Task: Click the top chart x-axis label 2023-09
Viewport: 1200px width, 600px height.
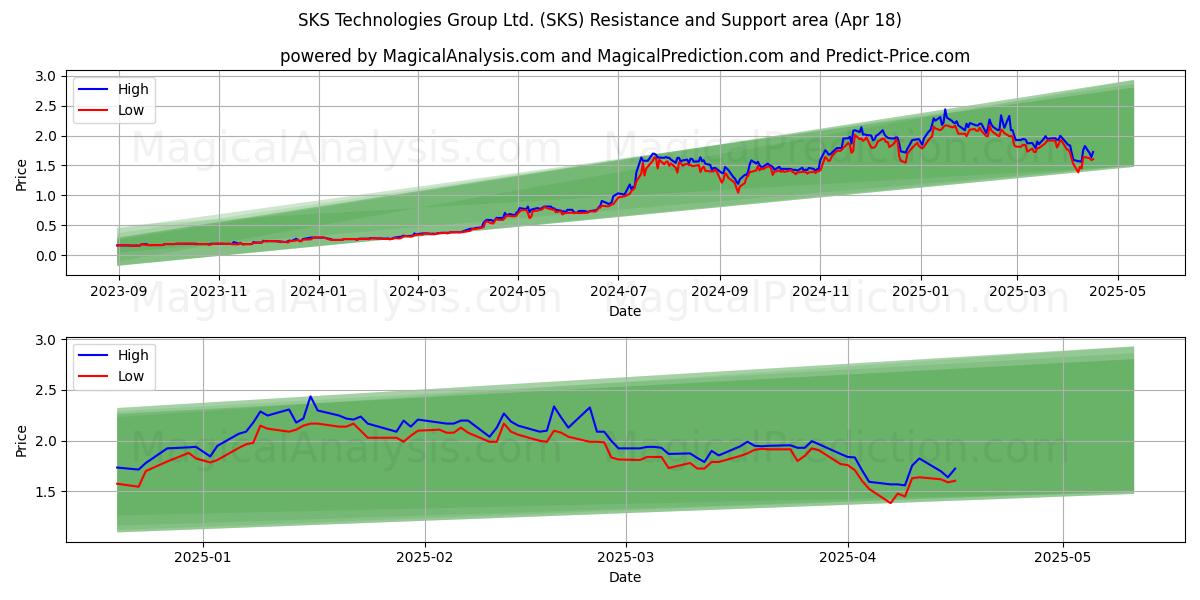Action: (x=119, y=292)
